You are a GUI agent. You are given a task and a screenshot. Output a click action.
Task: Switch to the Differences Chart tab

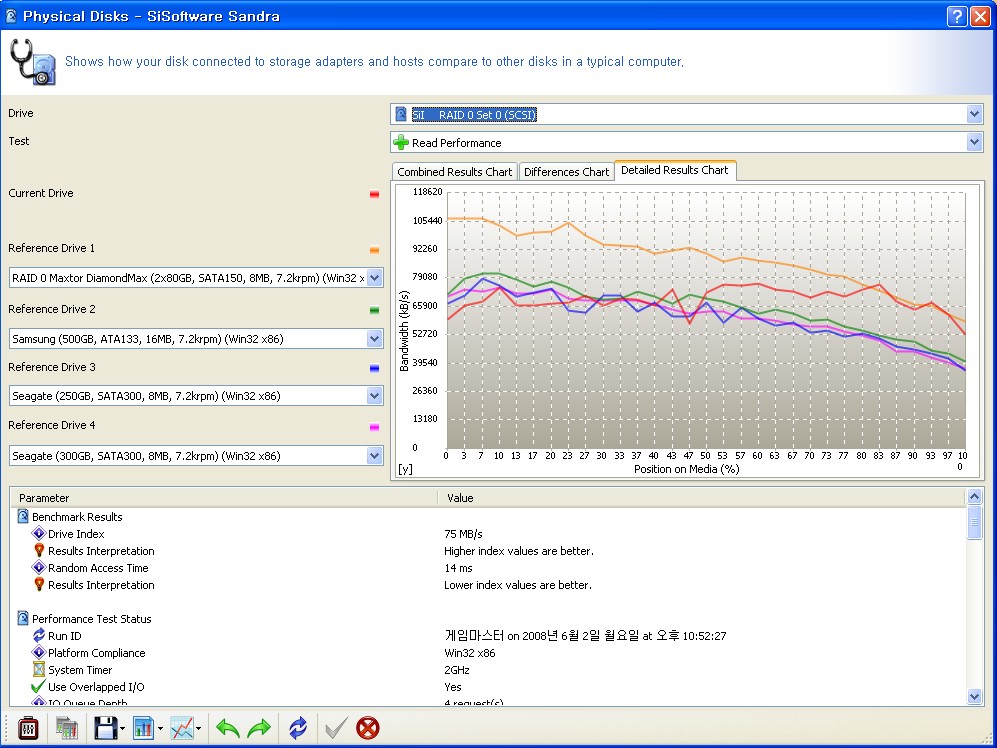(x=566, y=172)
